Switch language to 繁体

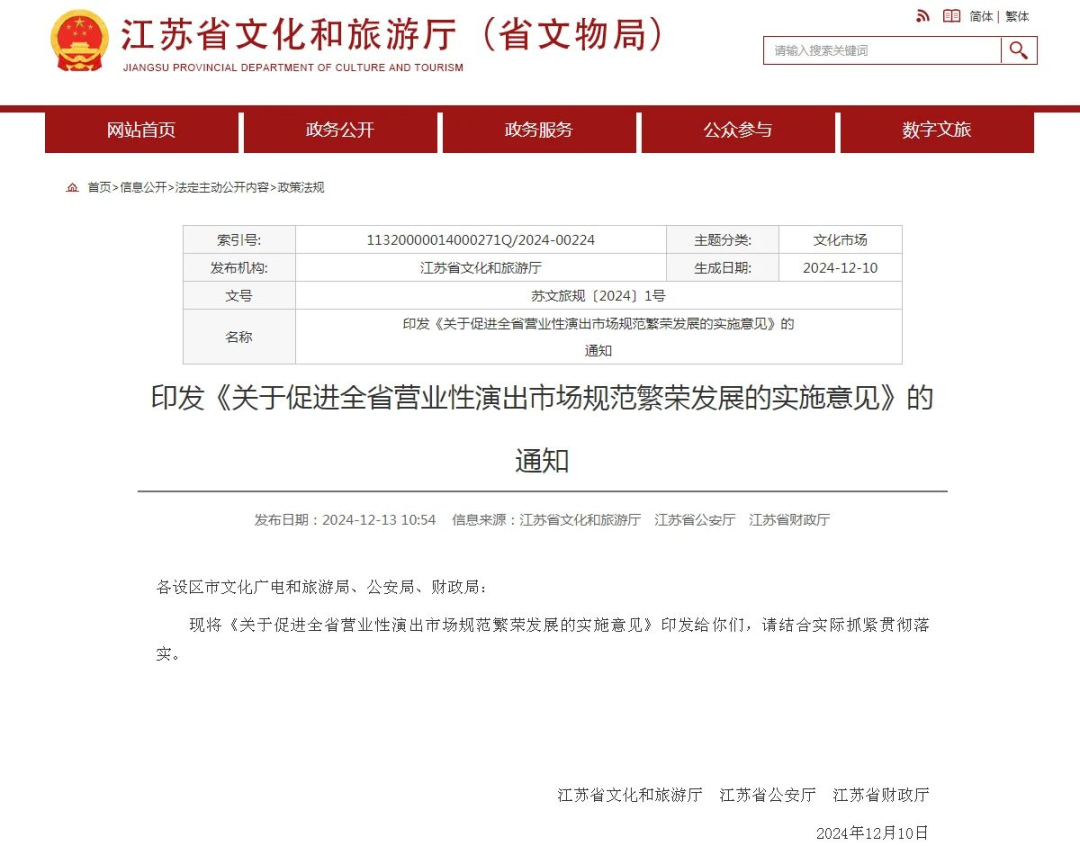1017,16
